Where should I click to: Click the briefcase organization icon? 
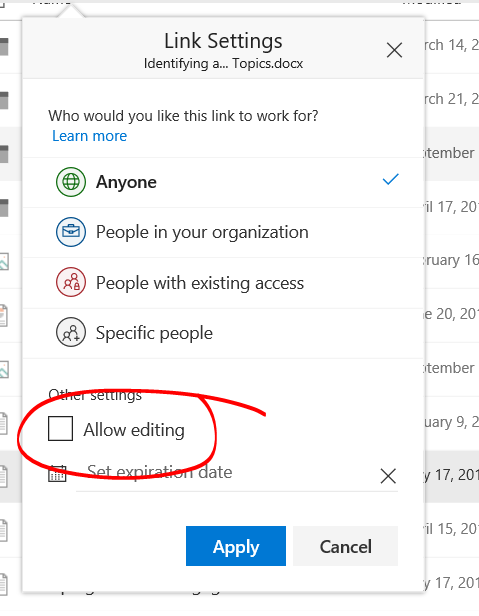[x=71, y=232]
